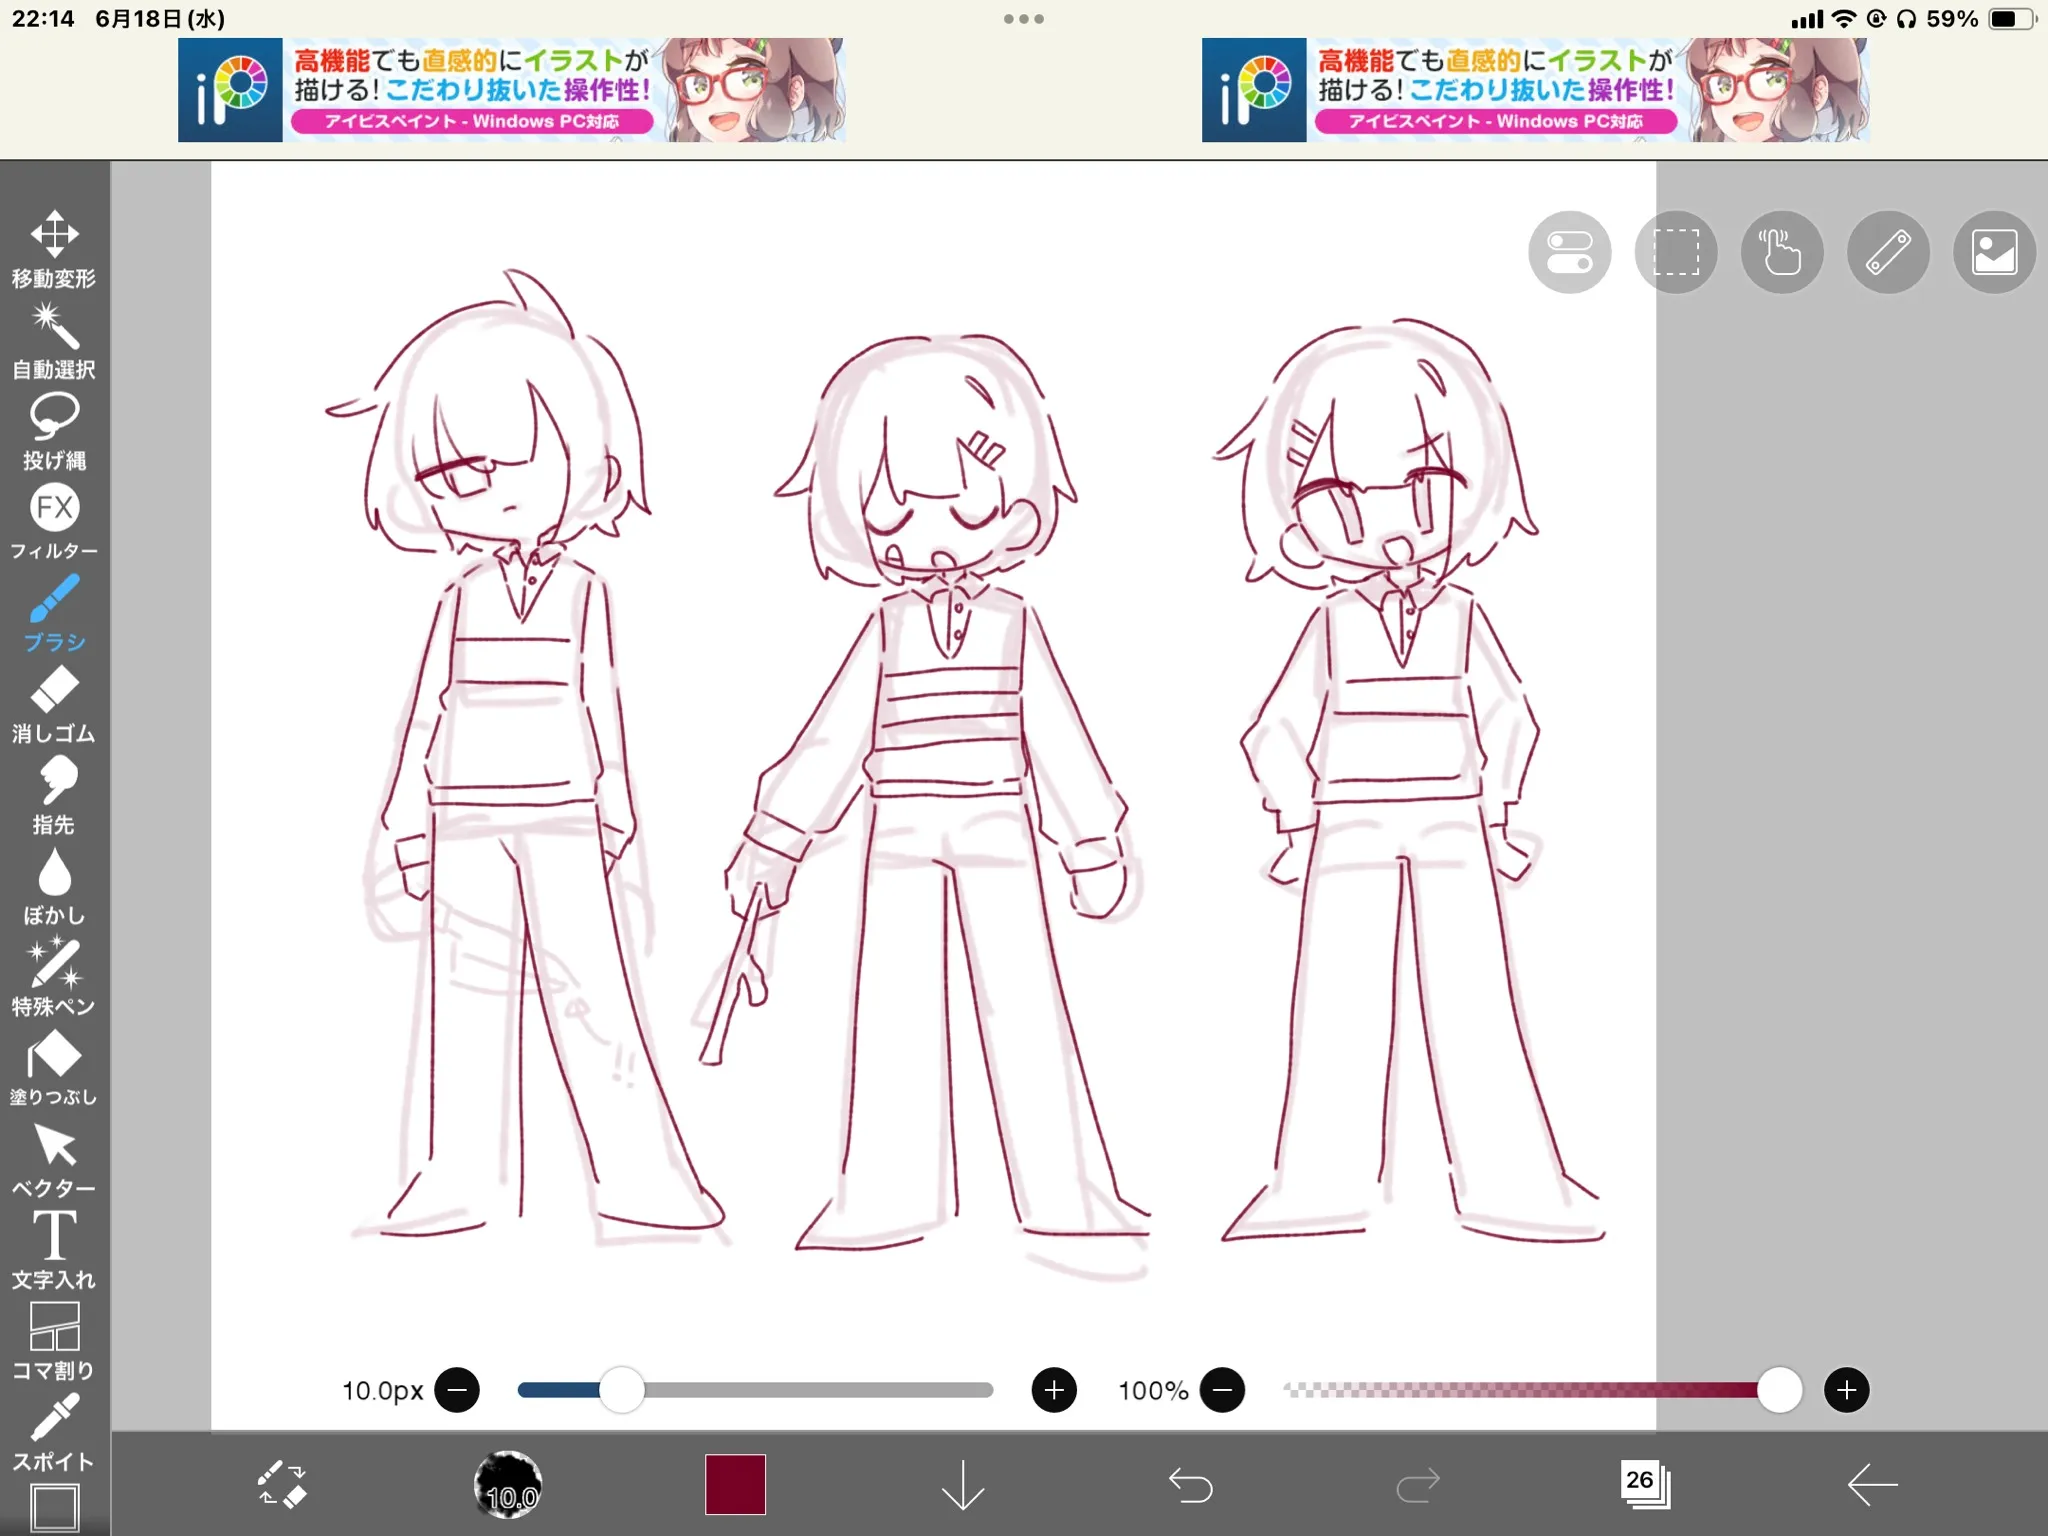Image resolution: width=2048 pixels, height=1536 pixels.
Task: Click the undo arrow button
Action: coord(1190,1484)
